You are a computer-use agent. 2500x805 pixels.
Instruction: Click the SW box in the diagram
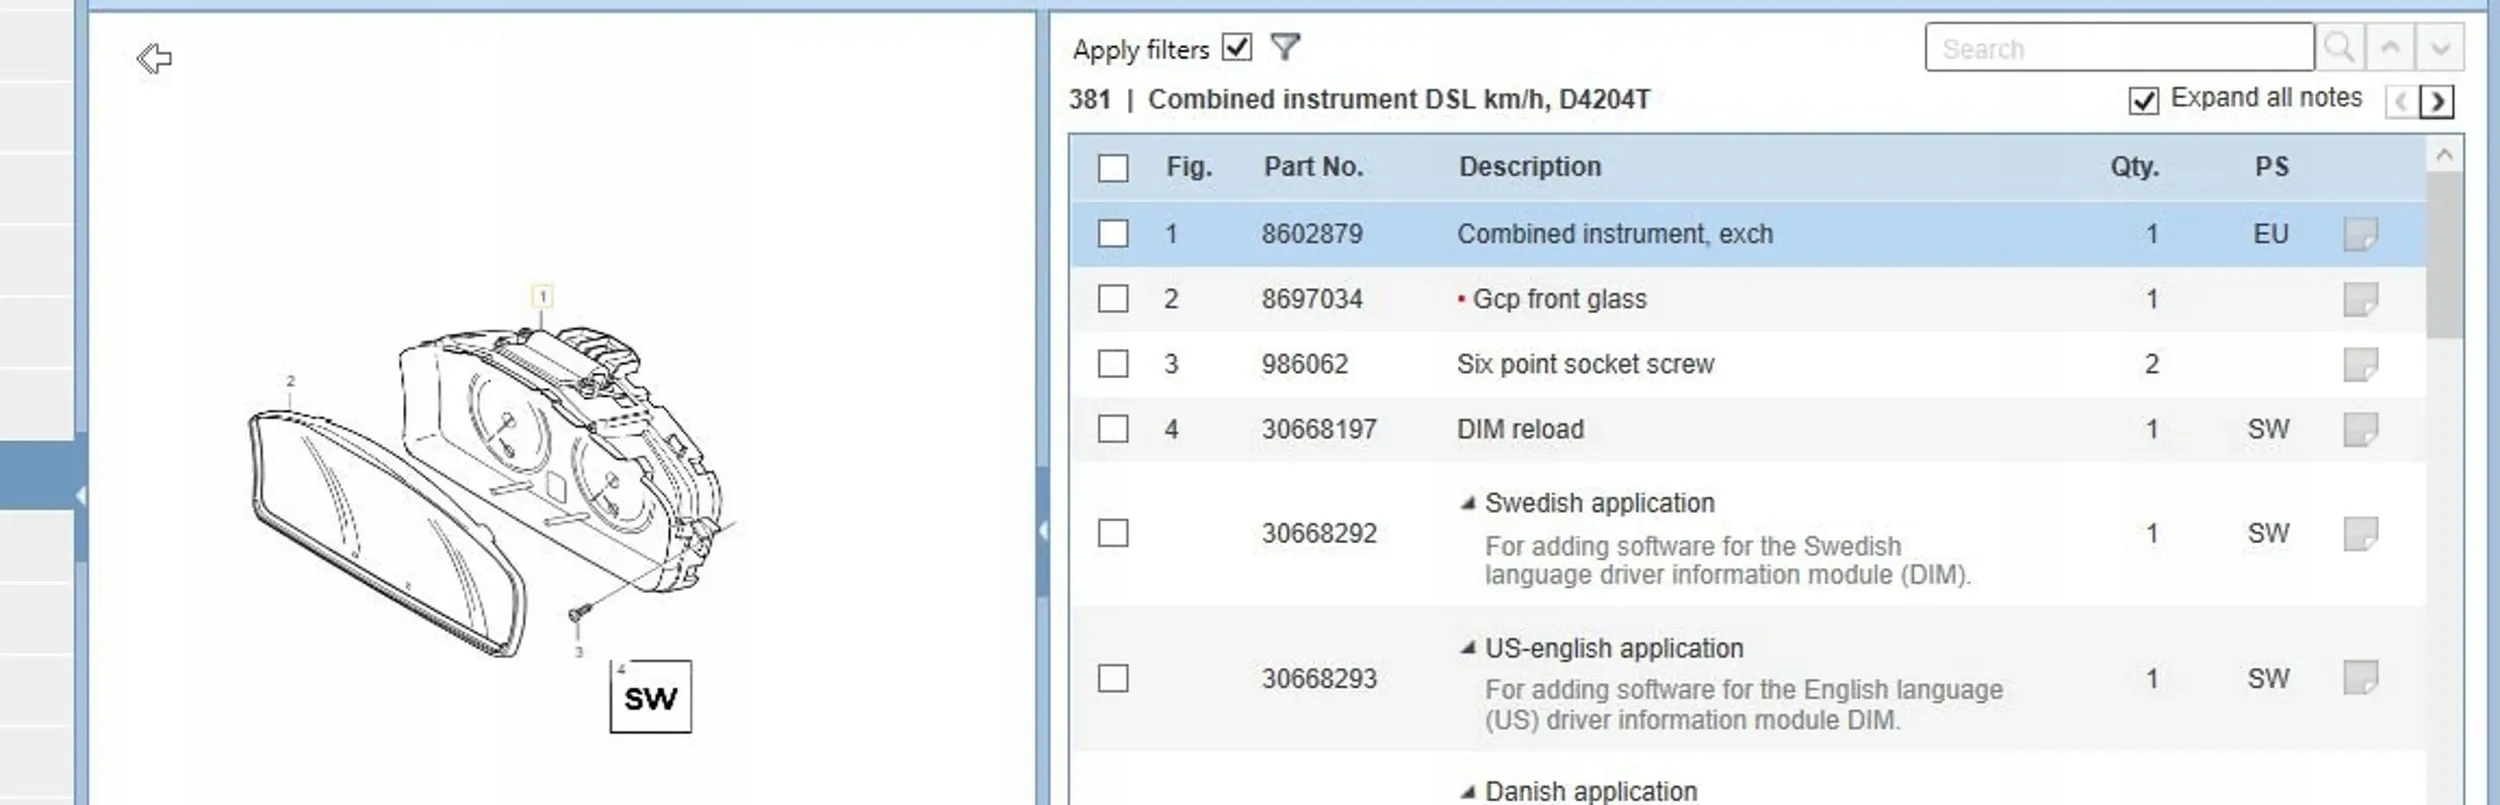pos(650,697)
